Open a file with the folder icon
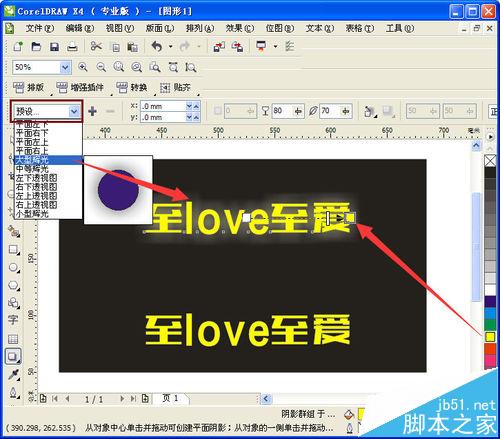 point(36,46)
